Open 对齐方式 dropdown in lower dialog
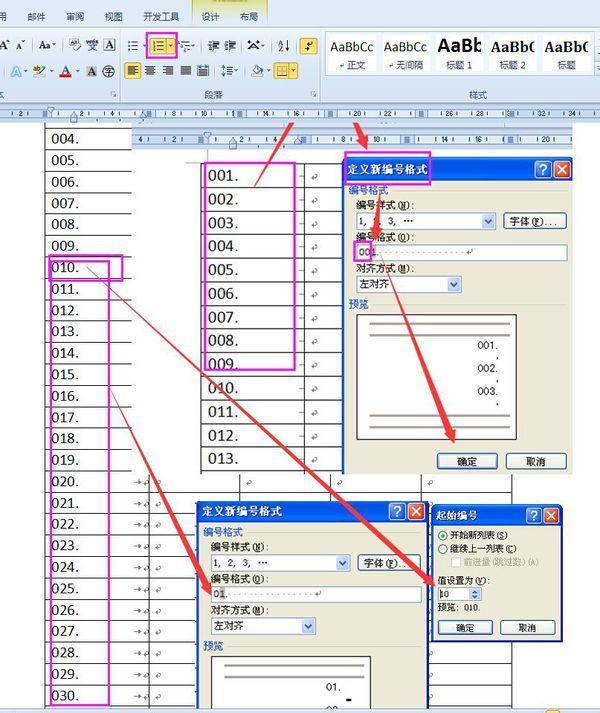 [308, 626]
